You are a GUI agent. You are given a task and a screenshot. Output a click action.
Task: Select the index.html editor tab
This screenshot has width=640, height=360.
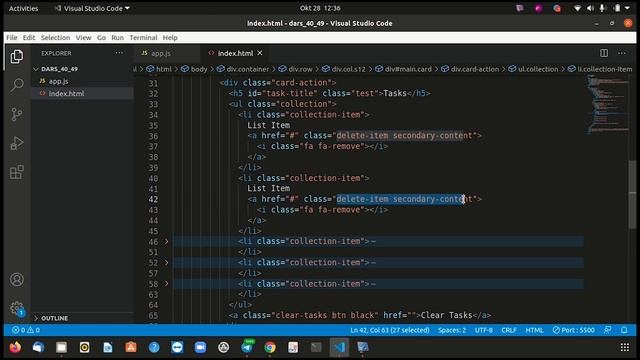pos(235,53)
